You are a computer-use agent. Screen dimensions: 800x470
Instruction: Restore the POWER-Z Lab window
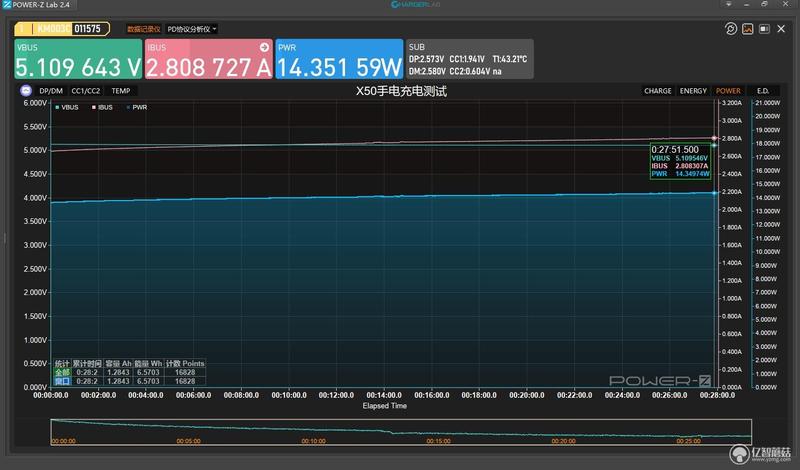click(764, 4)
